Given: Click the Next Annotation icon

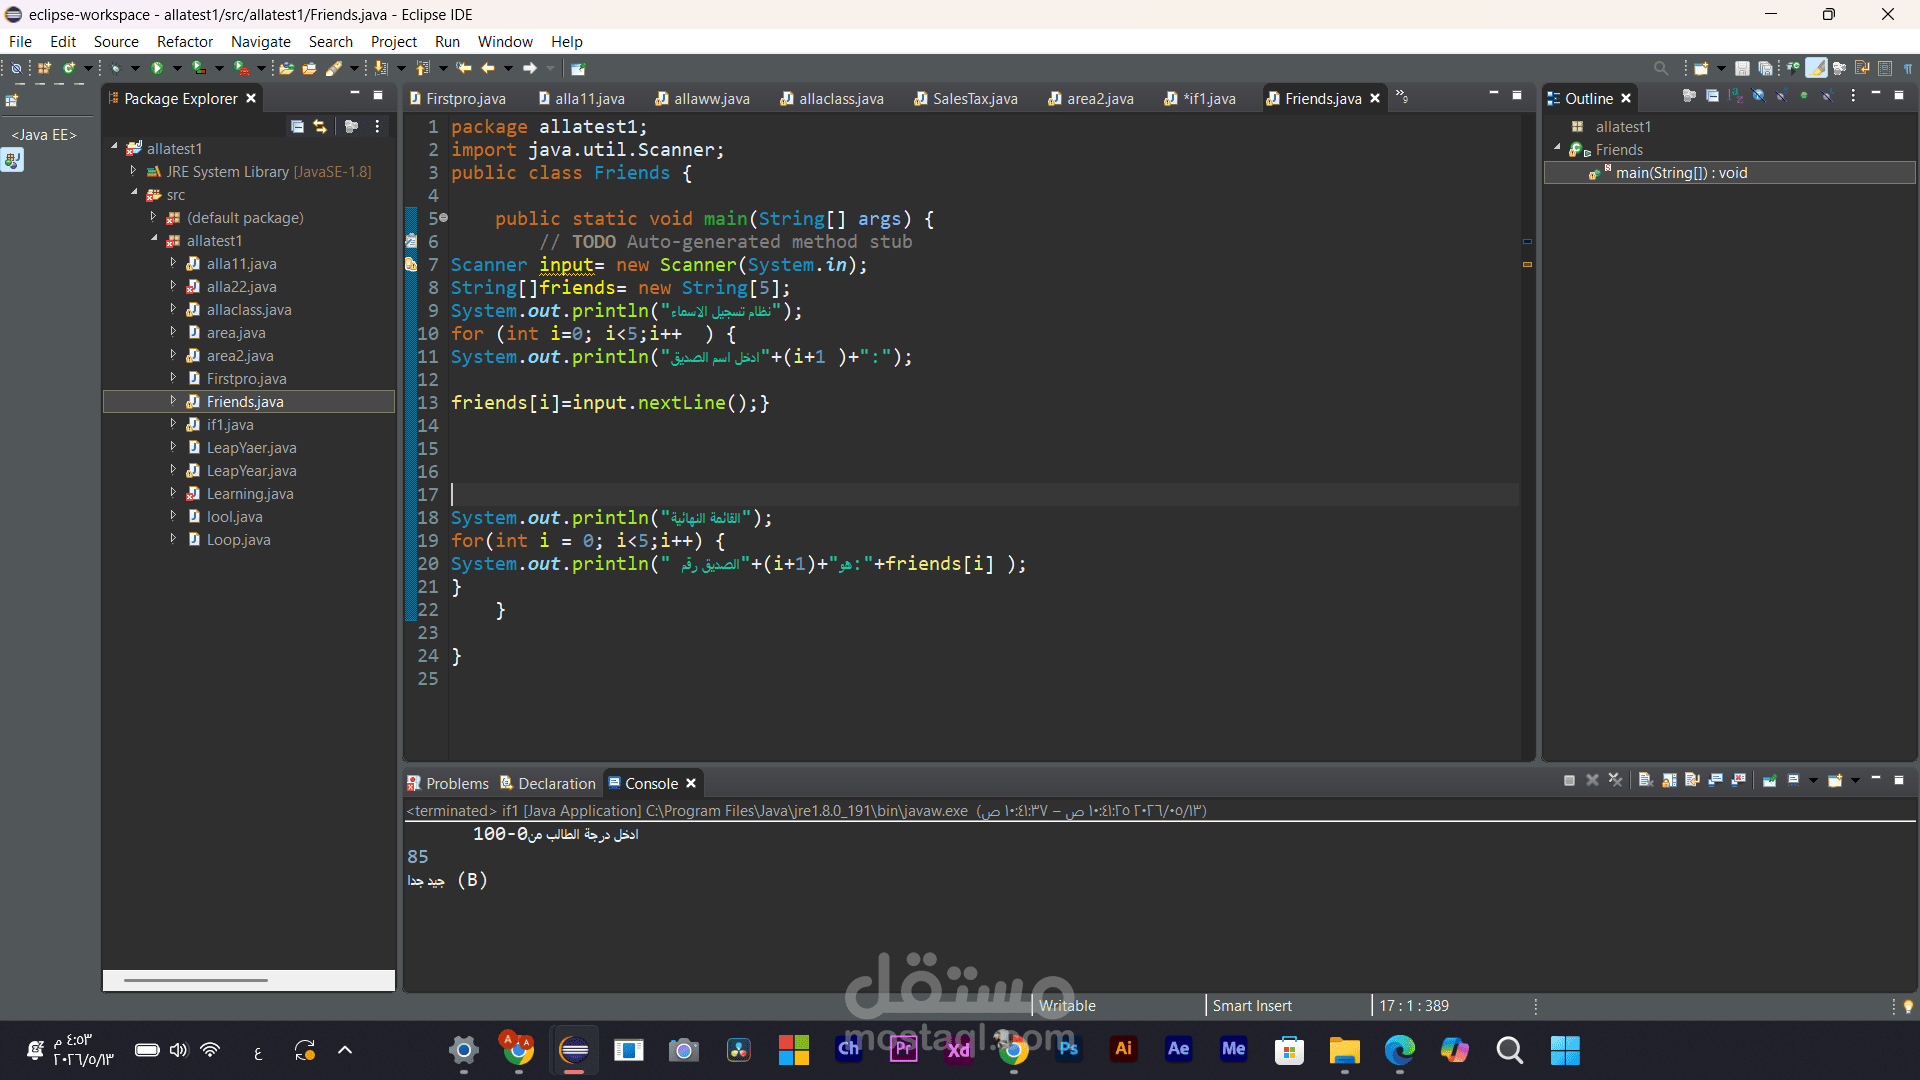Looking at the screenshot, I should pos(381,68).
